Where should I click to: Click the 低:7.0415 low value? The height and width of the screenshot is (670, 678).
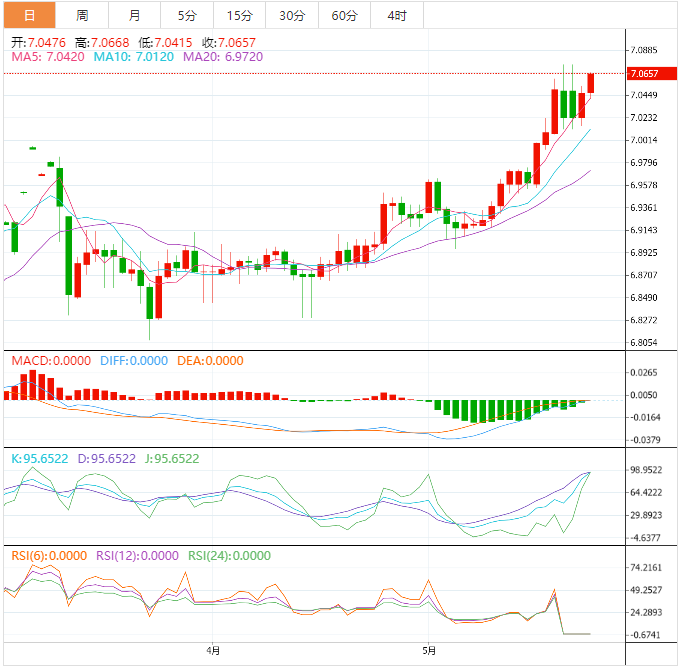[165, 42]
